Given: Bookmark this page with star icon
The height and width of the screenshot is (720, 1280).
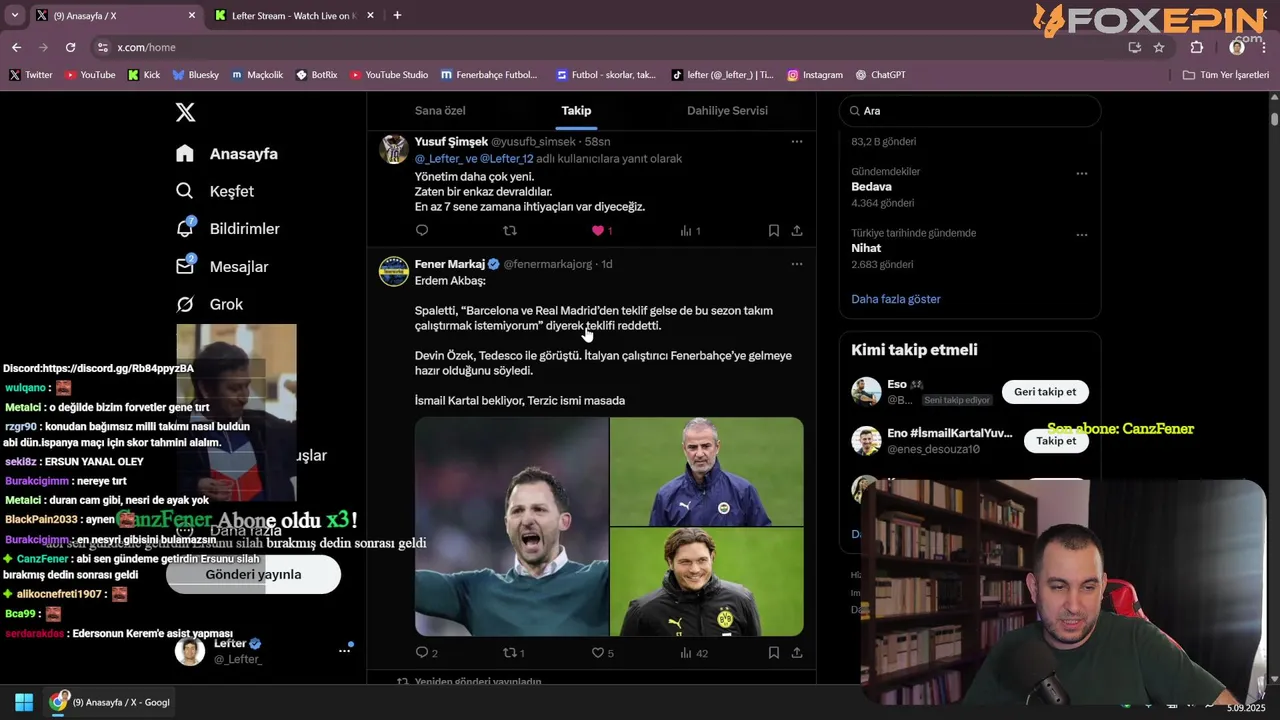Looking at the screenshot, I should [x=1159, y=47].
